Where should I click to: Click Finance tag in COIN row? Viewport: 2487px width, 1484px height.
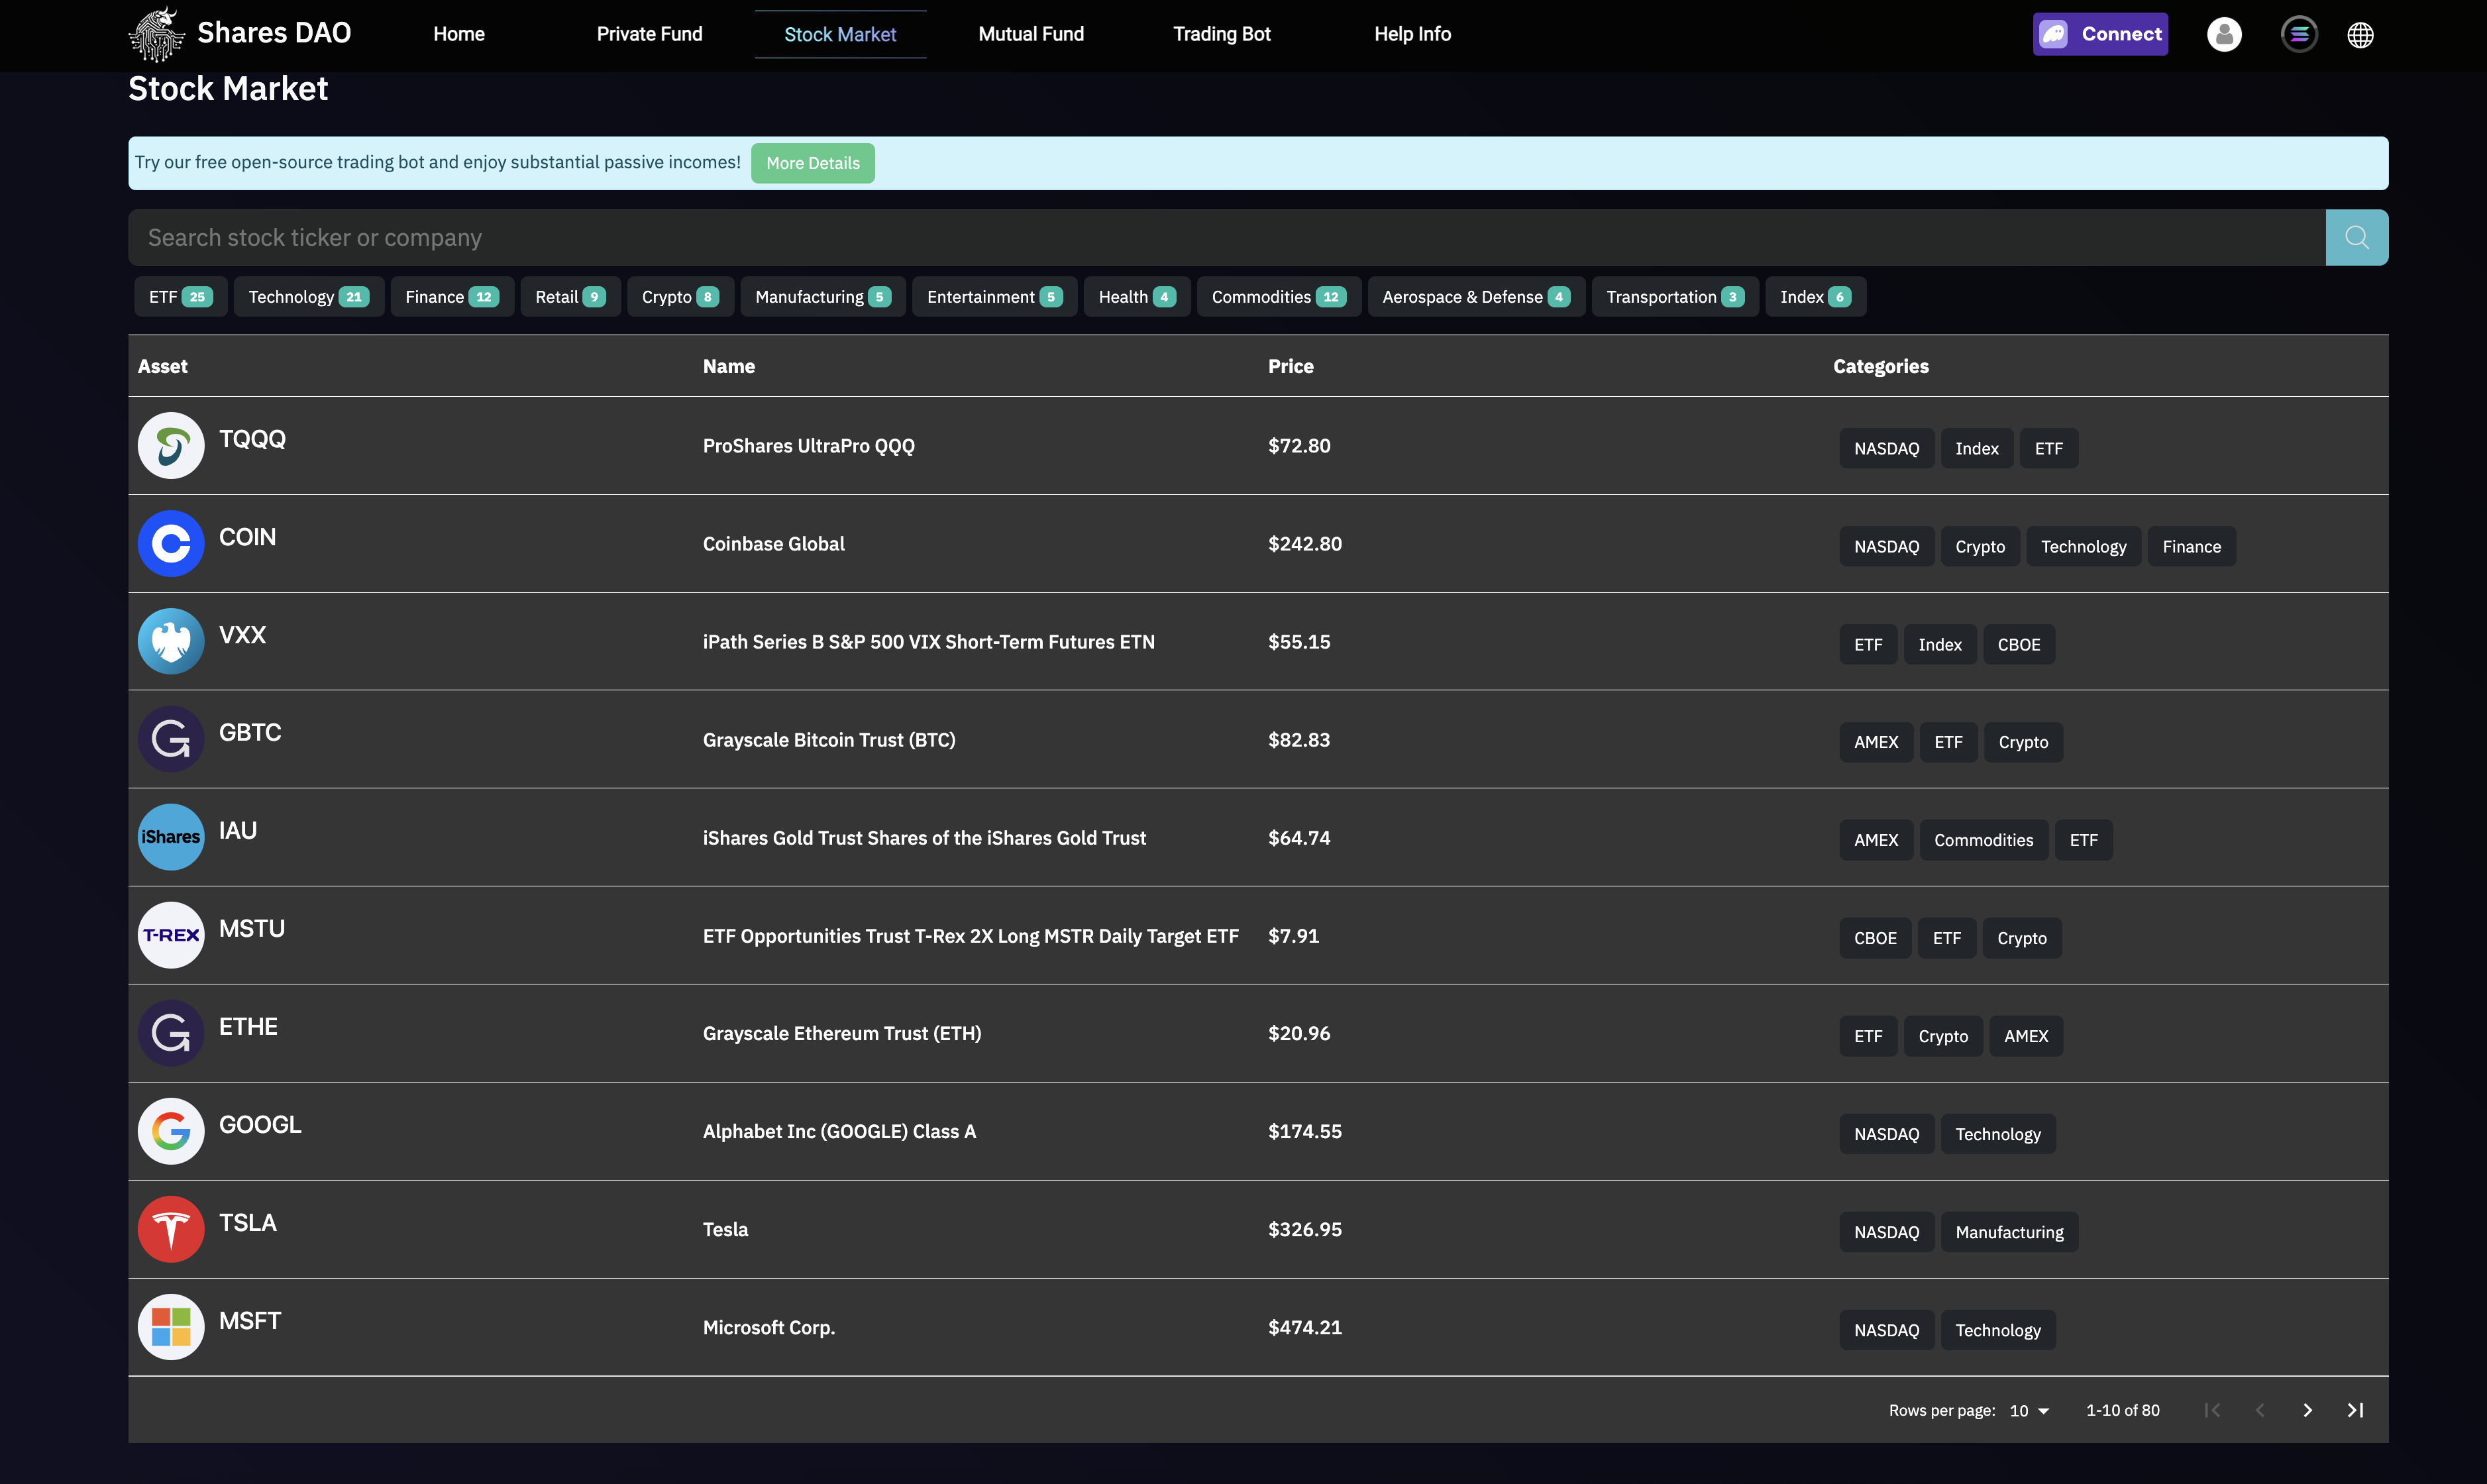[2192, 546]
